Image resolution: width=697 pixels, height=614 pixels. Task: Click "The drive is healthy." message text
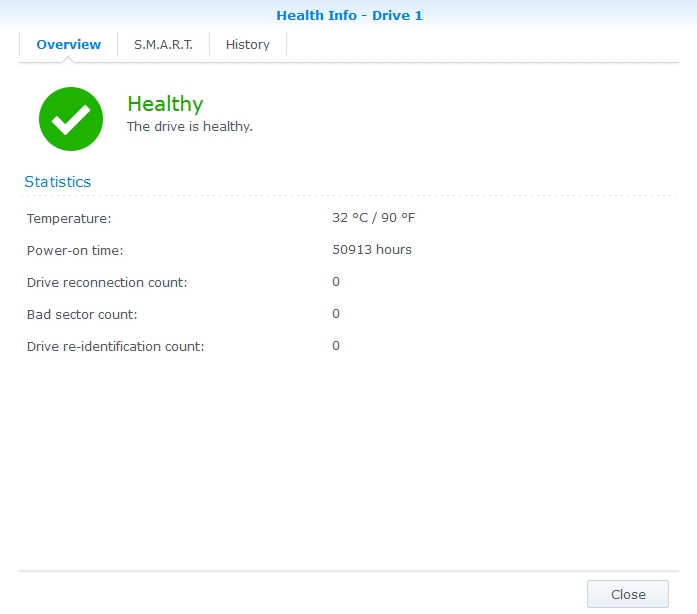(x=189, y=127)
